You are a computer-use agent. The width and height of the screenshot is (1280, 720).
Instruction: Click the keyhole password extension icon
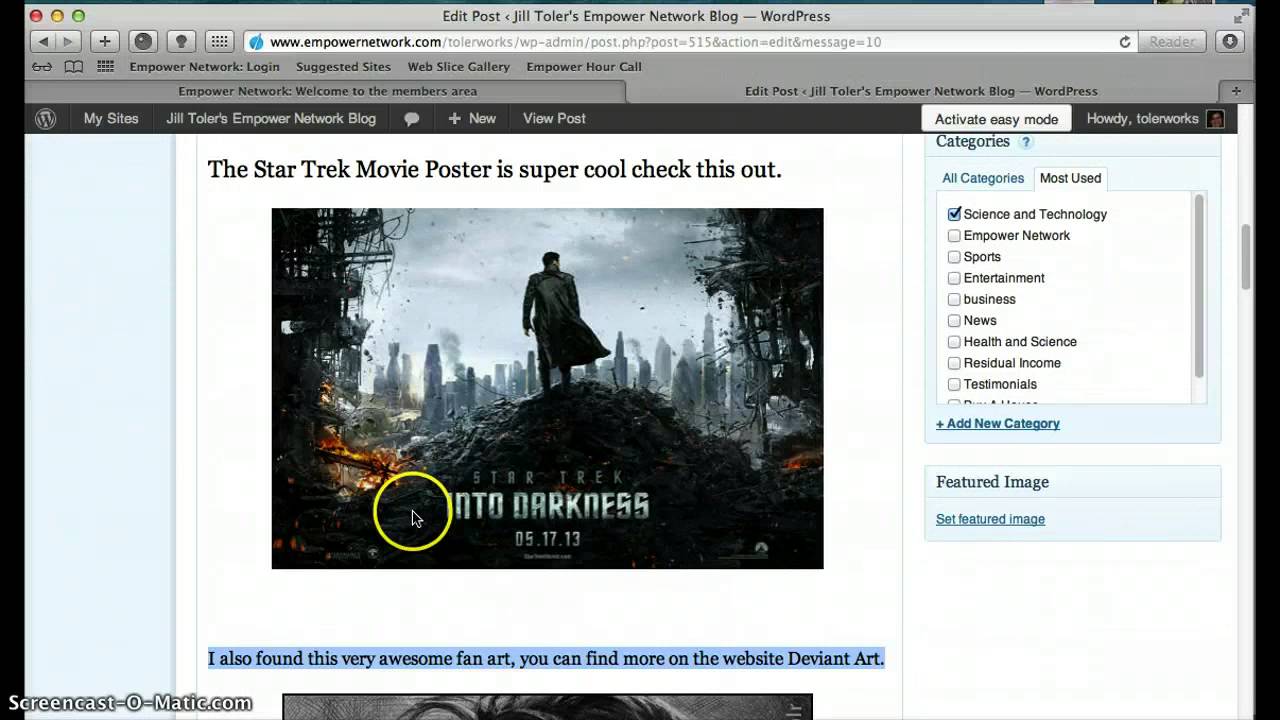coord(181,42)
